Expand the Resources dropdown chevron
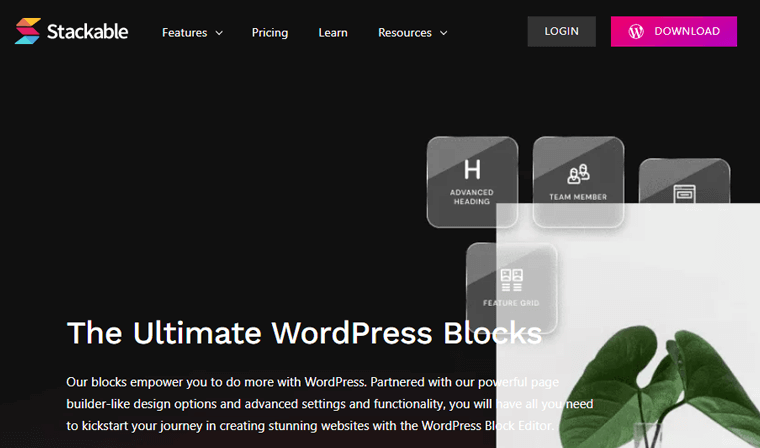Viewport: 760px width, 448px height. 443,33
